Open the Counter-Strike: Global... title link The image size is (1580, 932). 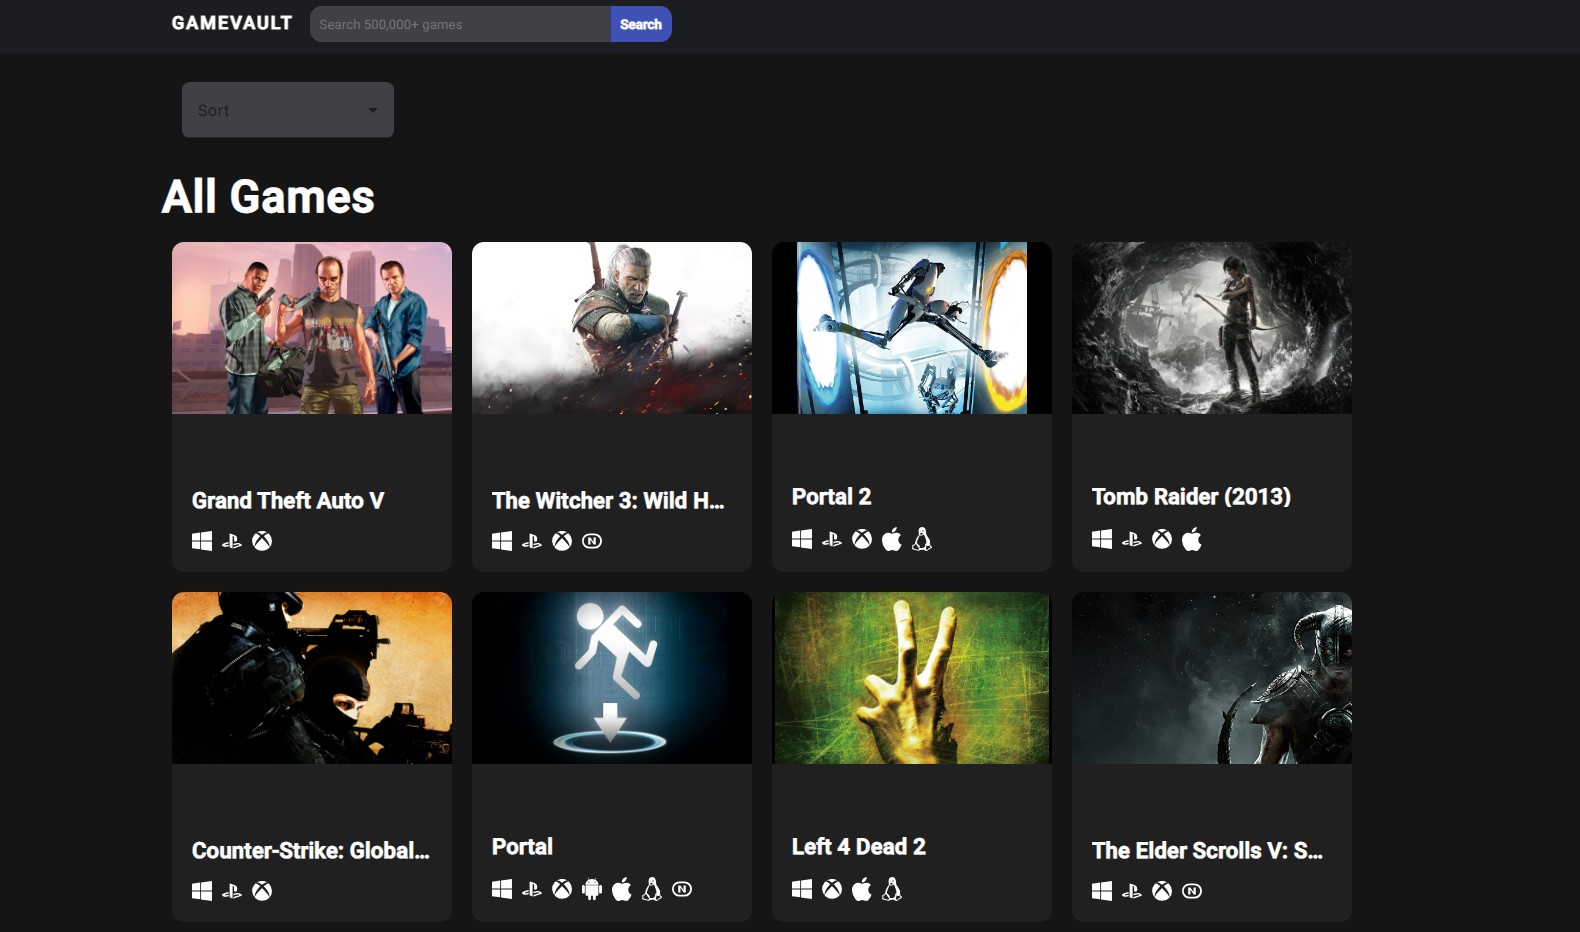click(x=311, y=851)
